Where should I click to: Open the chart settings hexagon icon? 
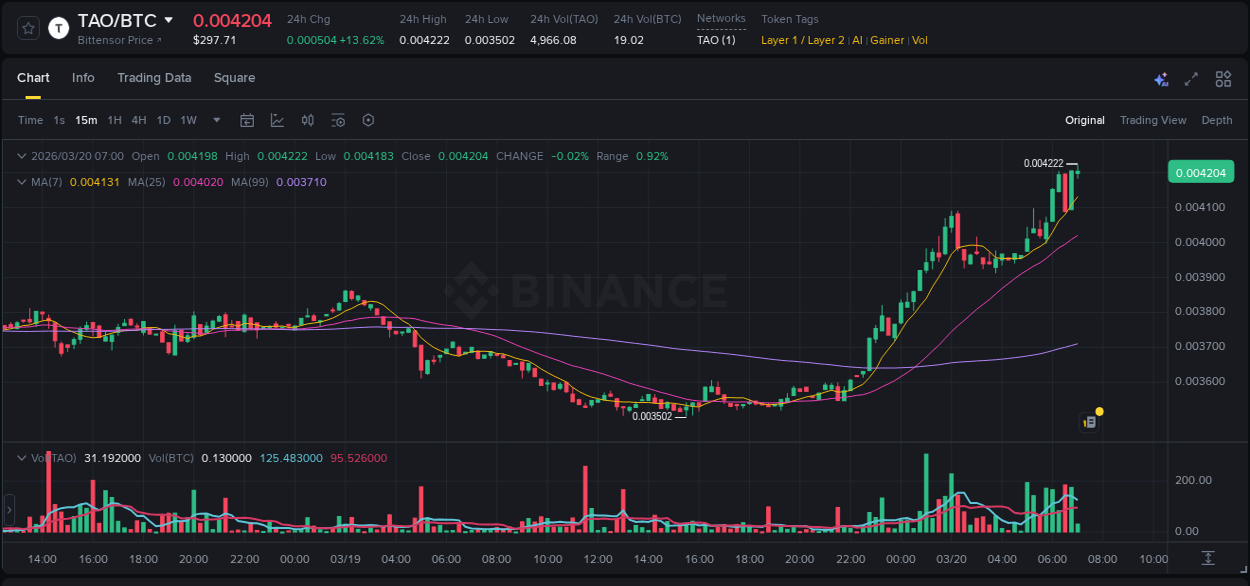[x=368, y=120]
